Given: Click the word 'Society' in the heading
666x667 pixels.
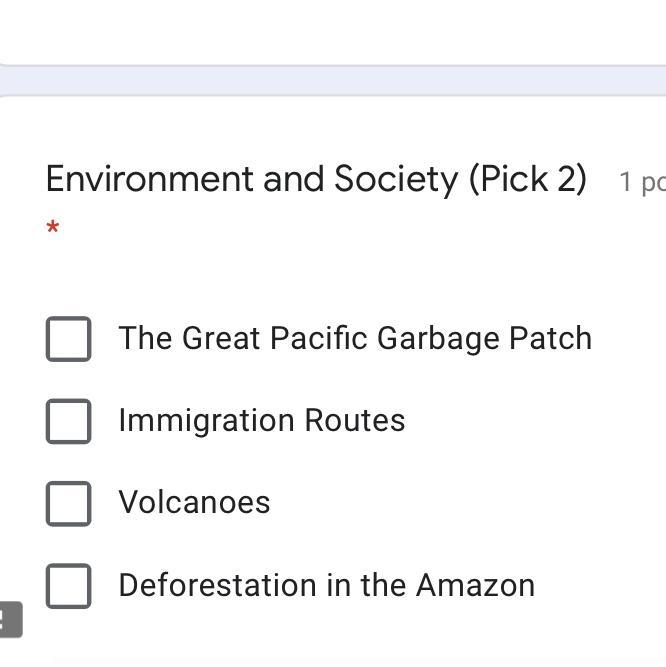Looking at the screenshot, I should [396, 179].
